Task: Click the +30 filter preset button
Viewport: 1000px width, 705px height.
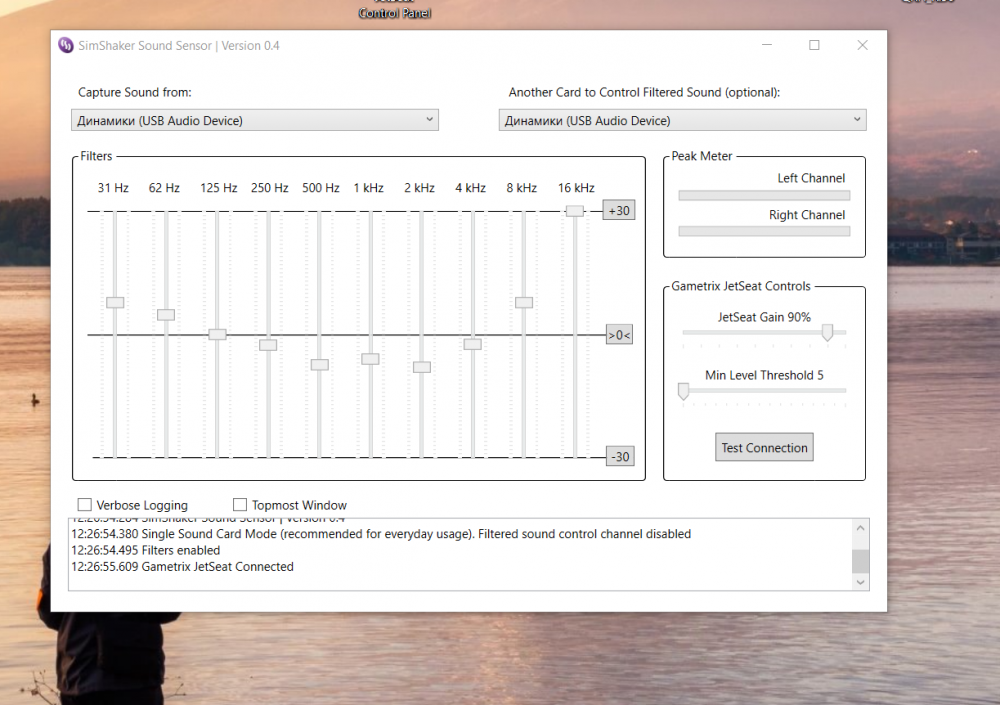Action: click(x=619, y=211)
